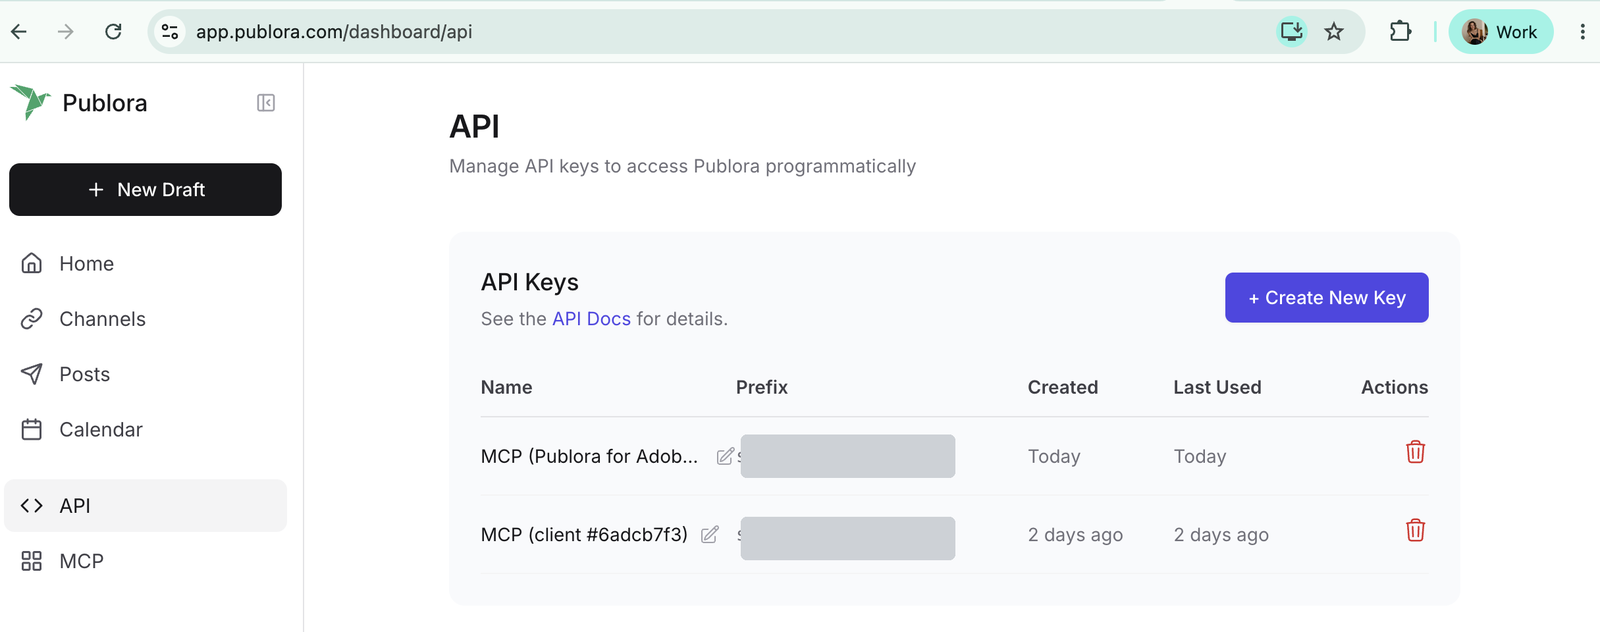Screen dimensions: 1600x632
Task: Open Calendar from the sidebar
Action: [145, 429]
